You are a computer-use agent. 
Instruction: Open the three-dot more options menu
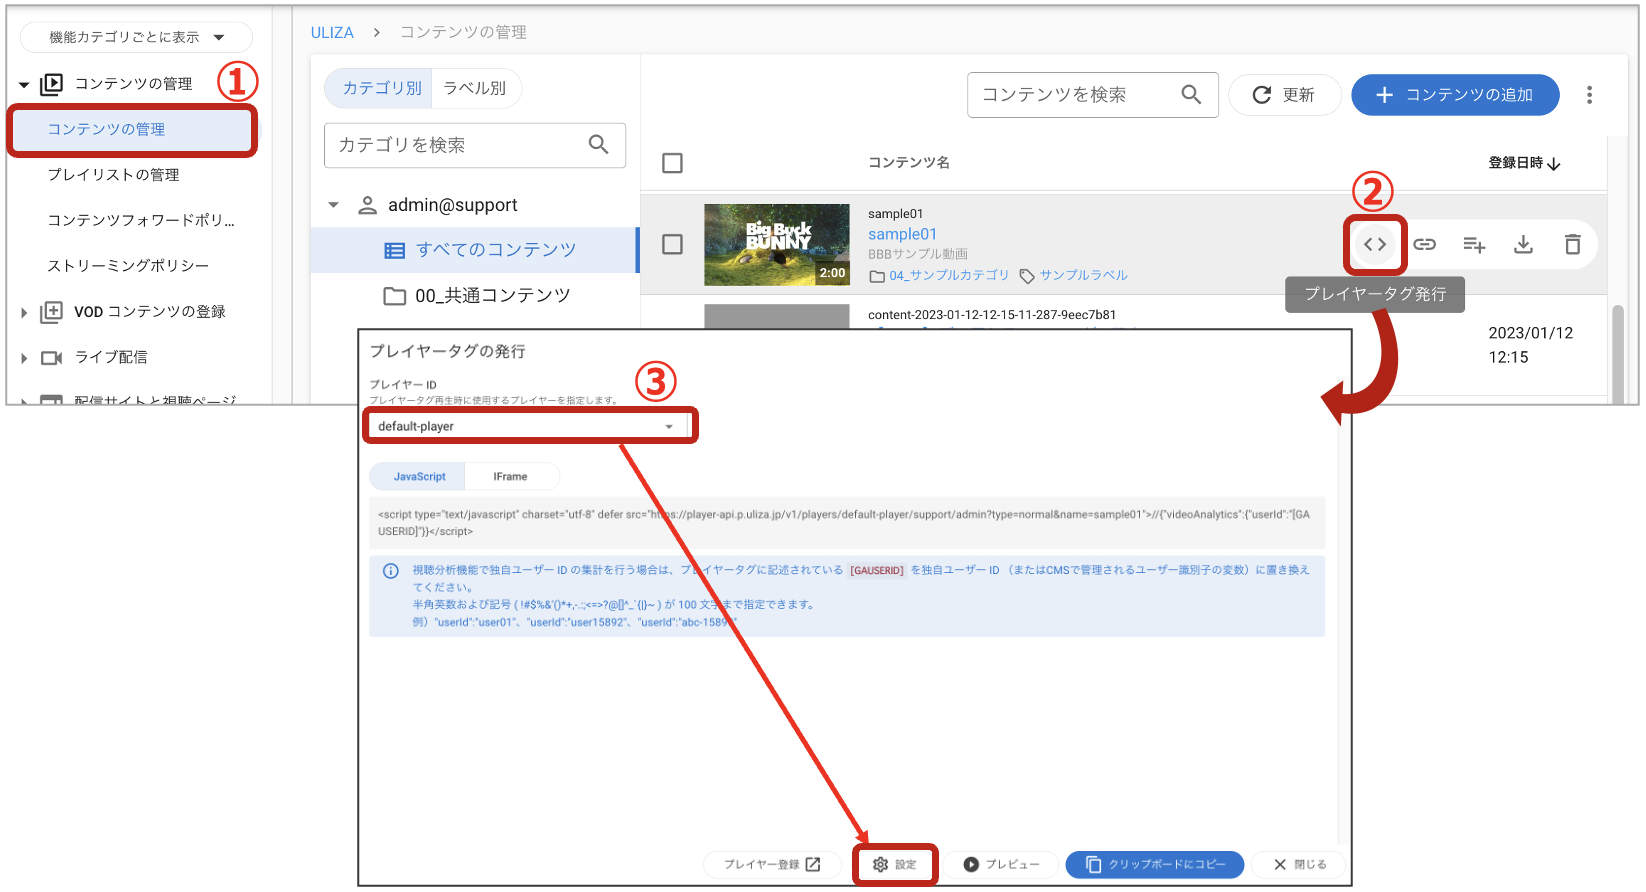tap(1589, 95)
